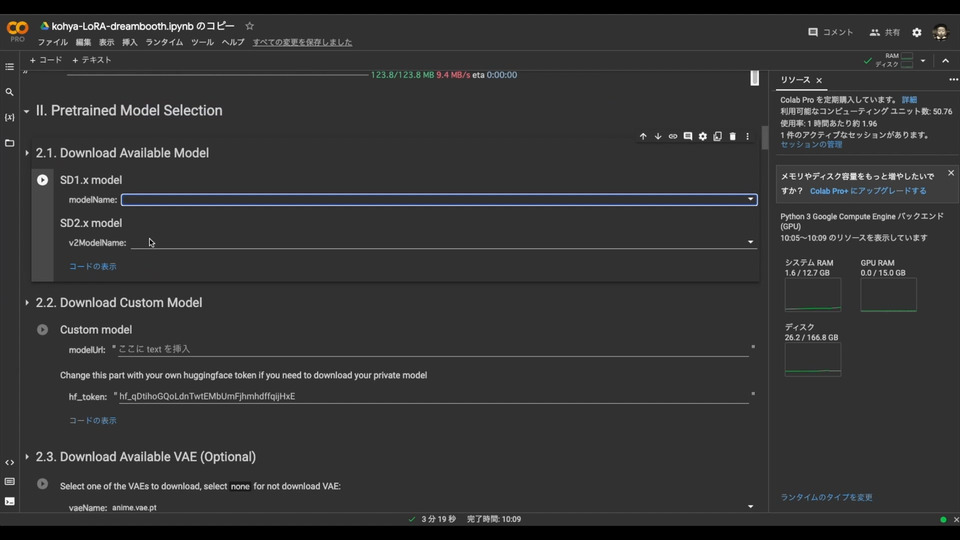Click the modelUrl text input field
The image size is (960, 540).
(x=433, y=350)
